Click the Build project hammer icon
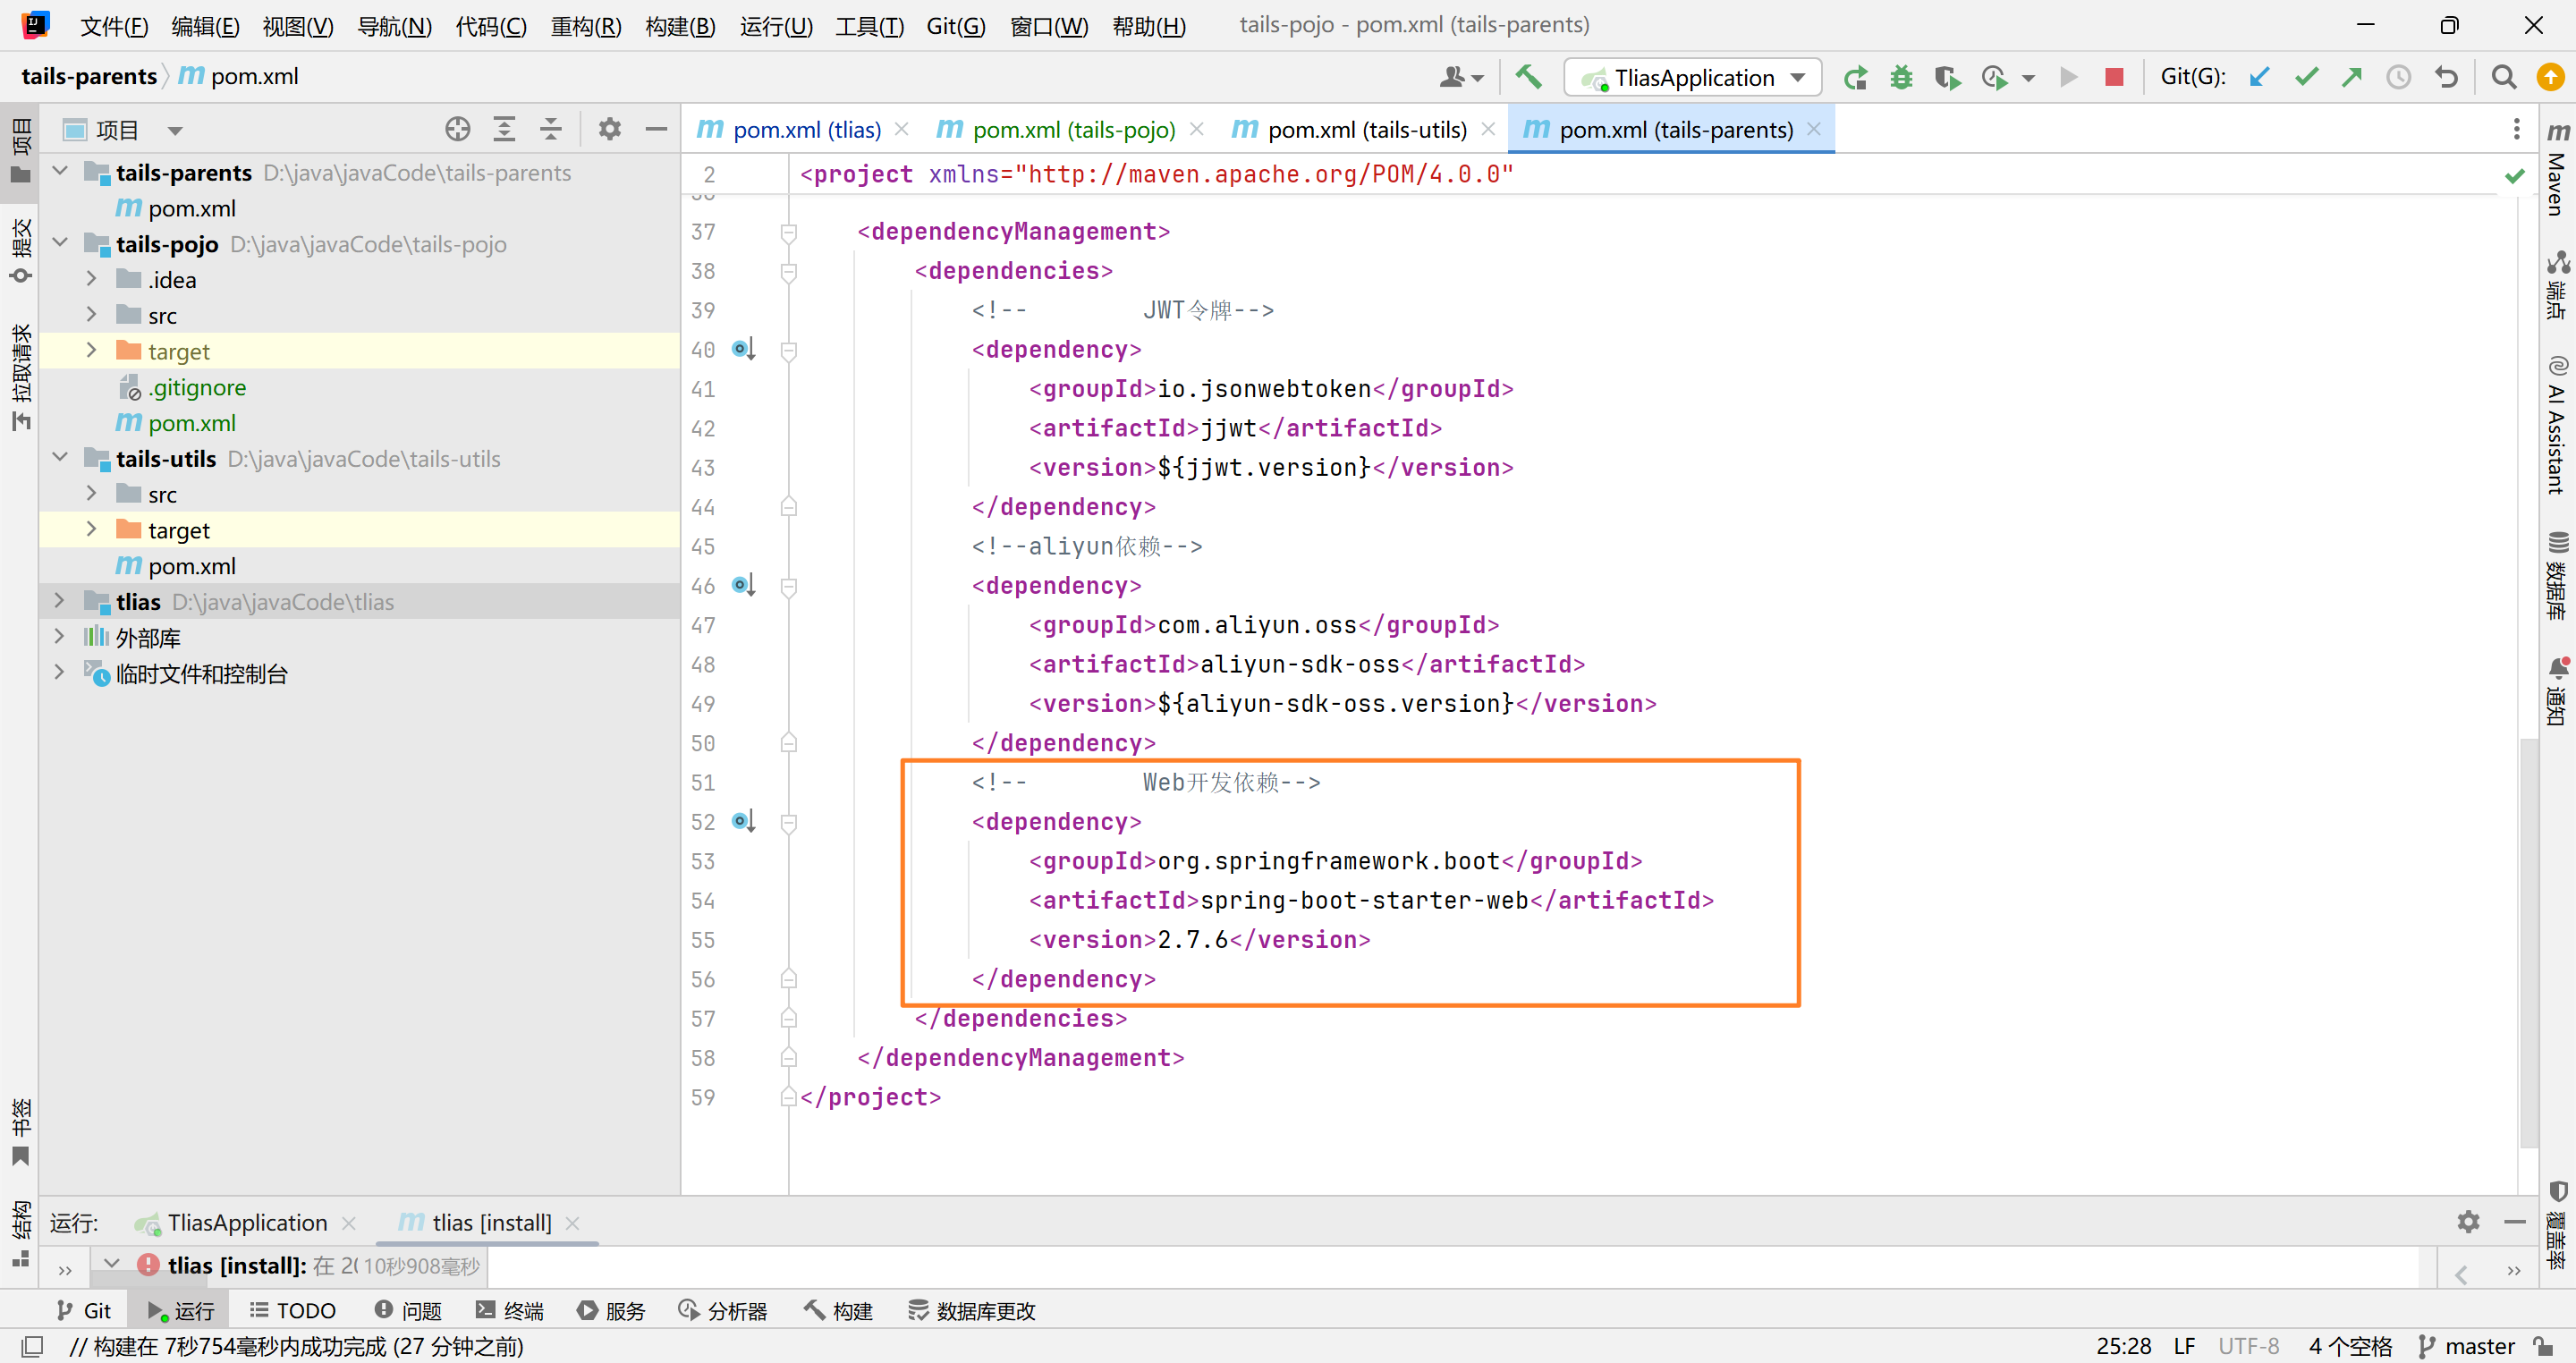2576x1363 pixels. (1527, 77)
